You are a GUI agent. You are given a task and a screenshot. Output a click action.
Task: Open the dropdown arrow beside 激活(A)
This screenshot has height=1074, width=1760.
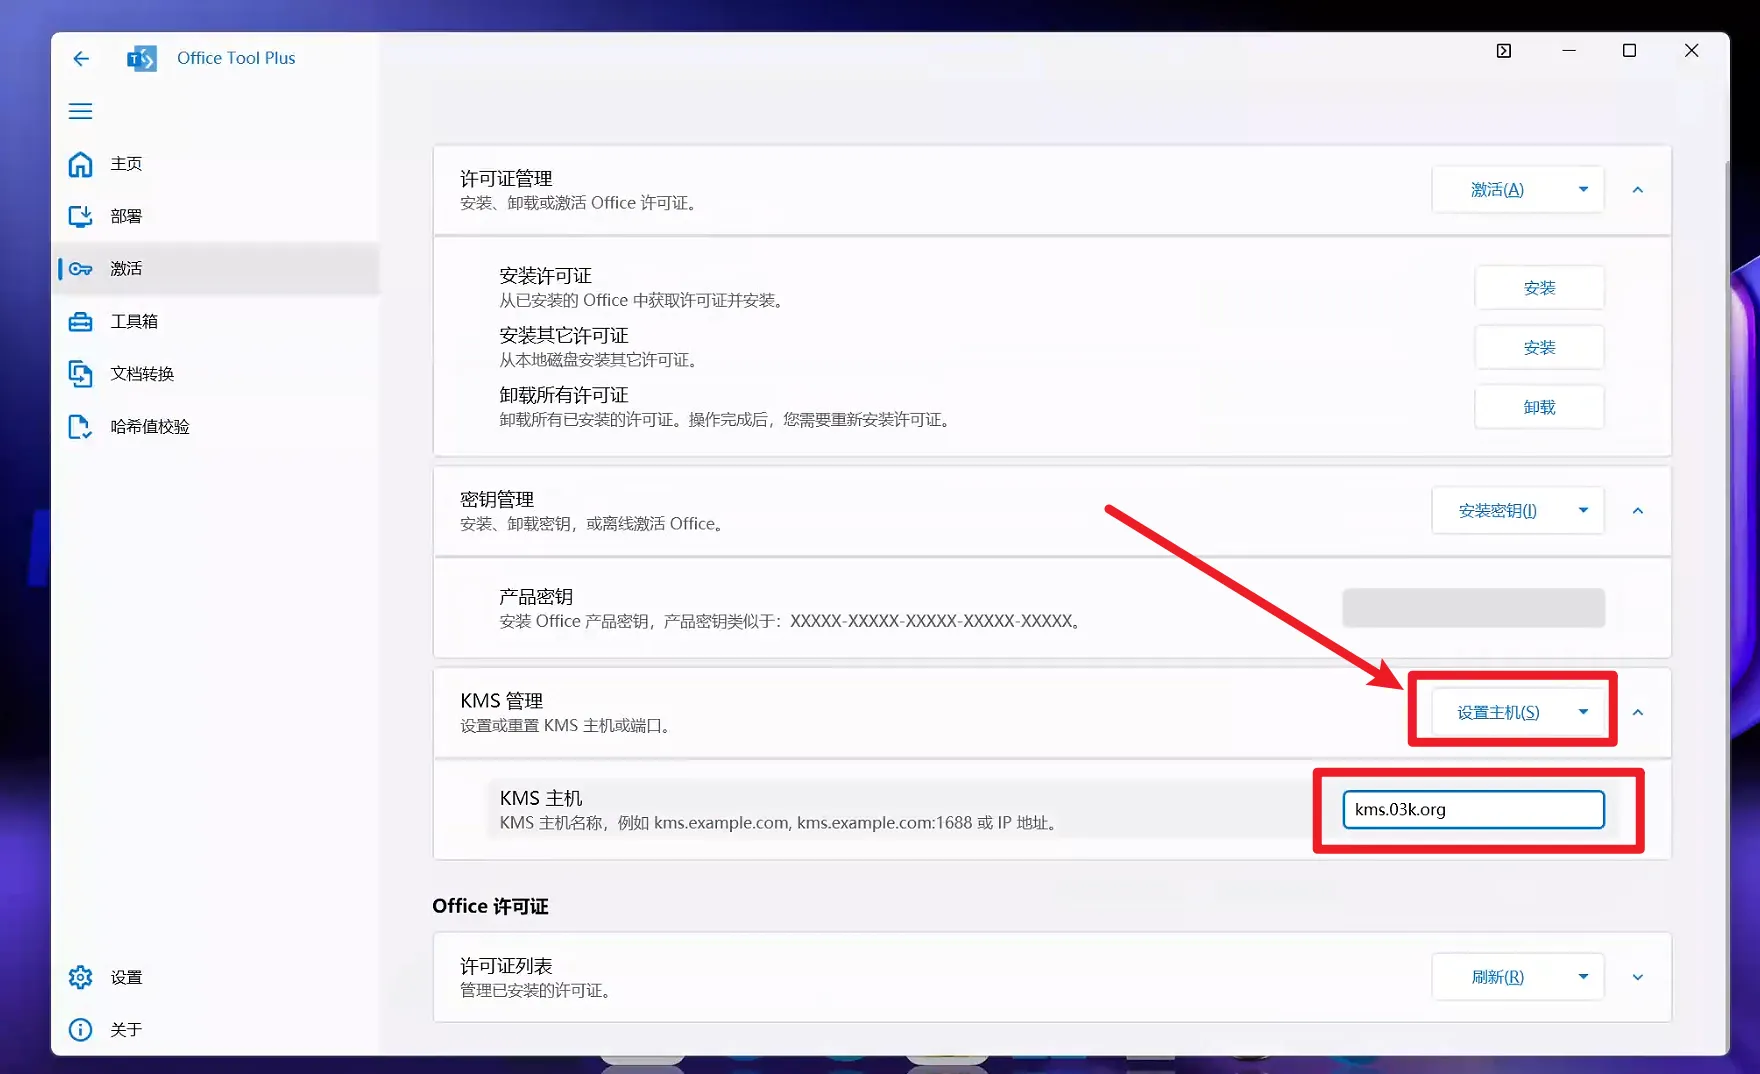(1583, 190)
